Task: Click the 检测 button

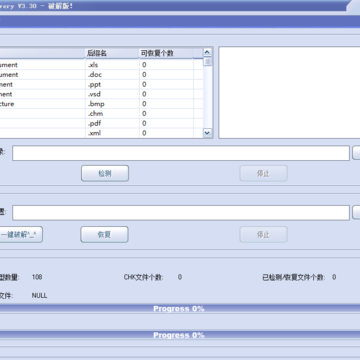Action: tap(105, 173)
